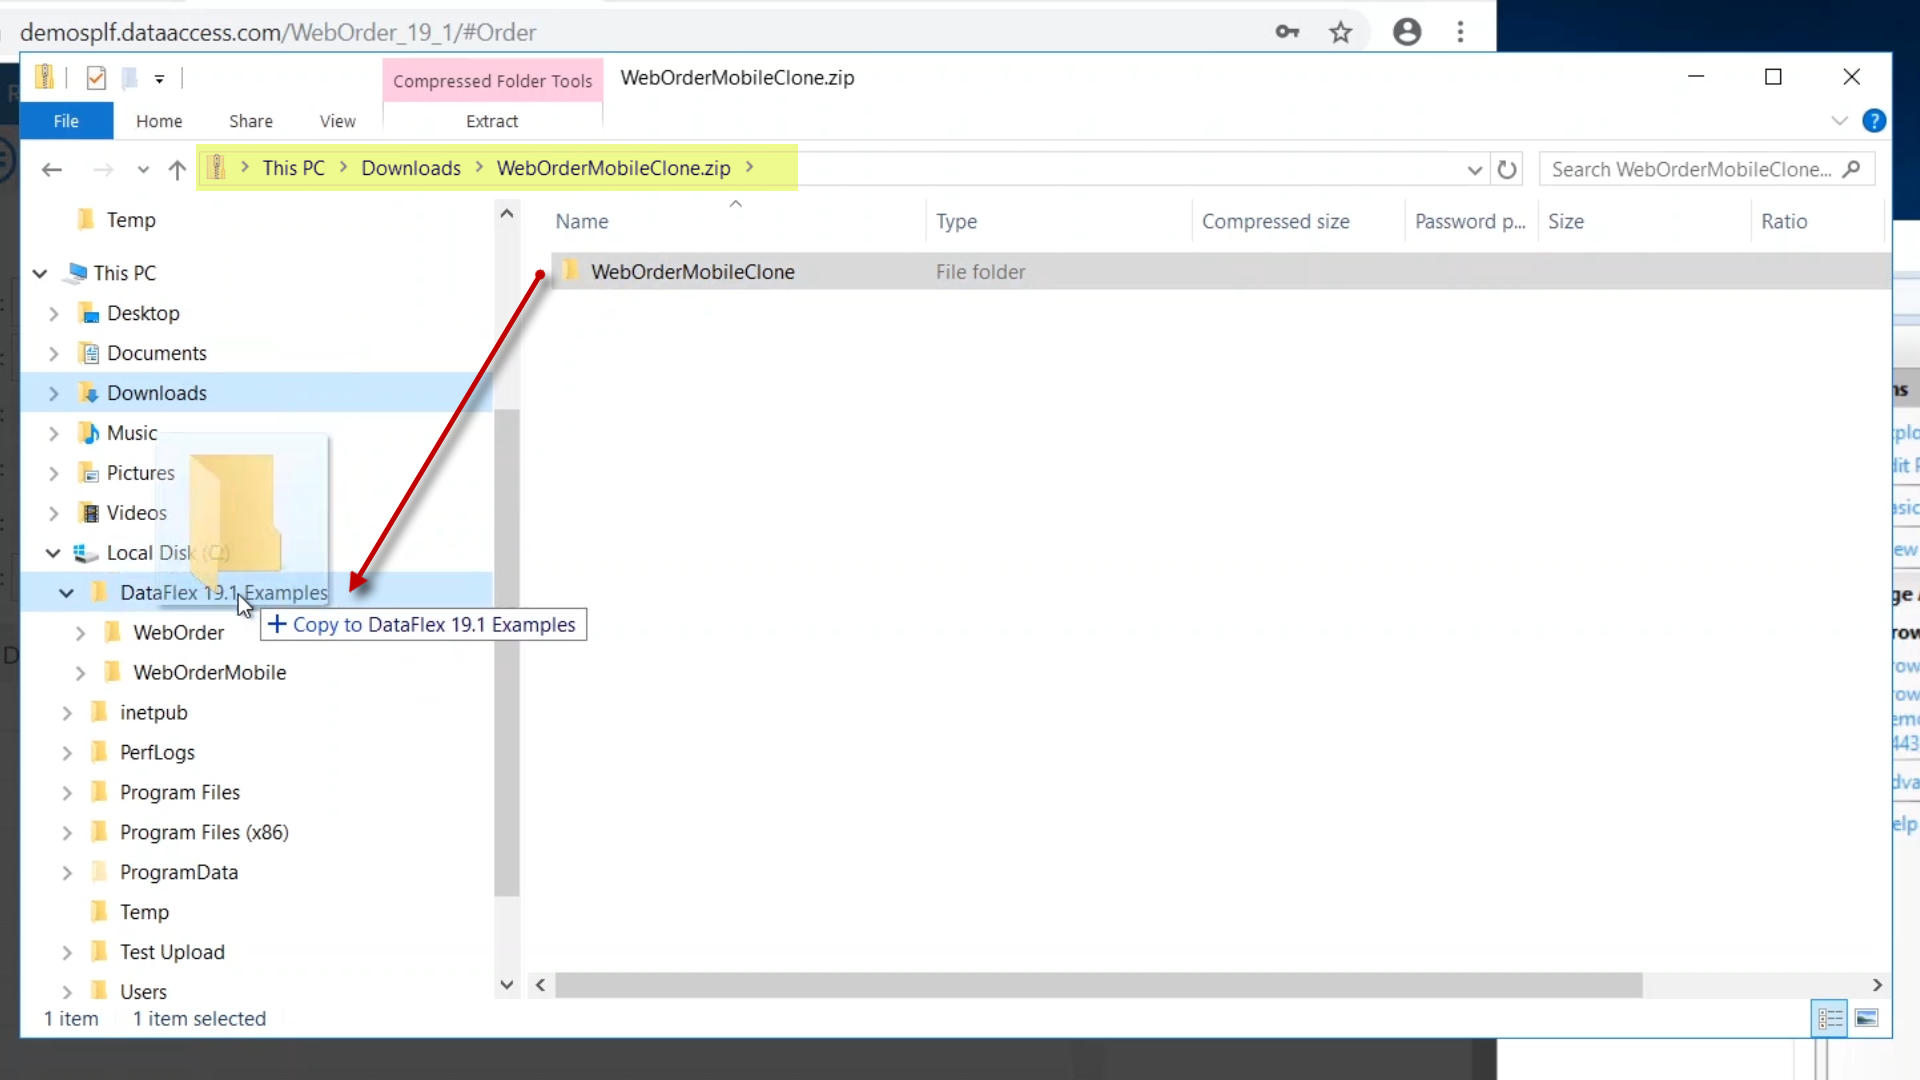Switch to details view layout button
Screen dimensions: 1920x1080
click(1830, 1018)
